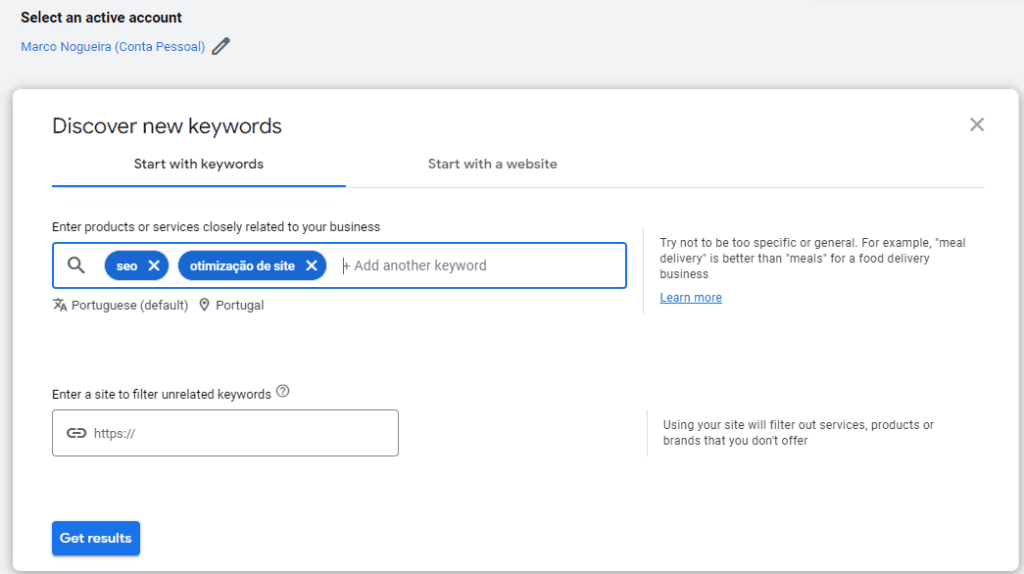The image size is (1024, 574).
Task: Switch to Start with keywords tab
Action: click(x=199, y=165)
